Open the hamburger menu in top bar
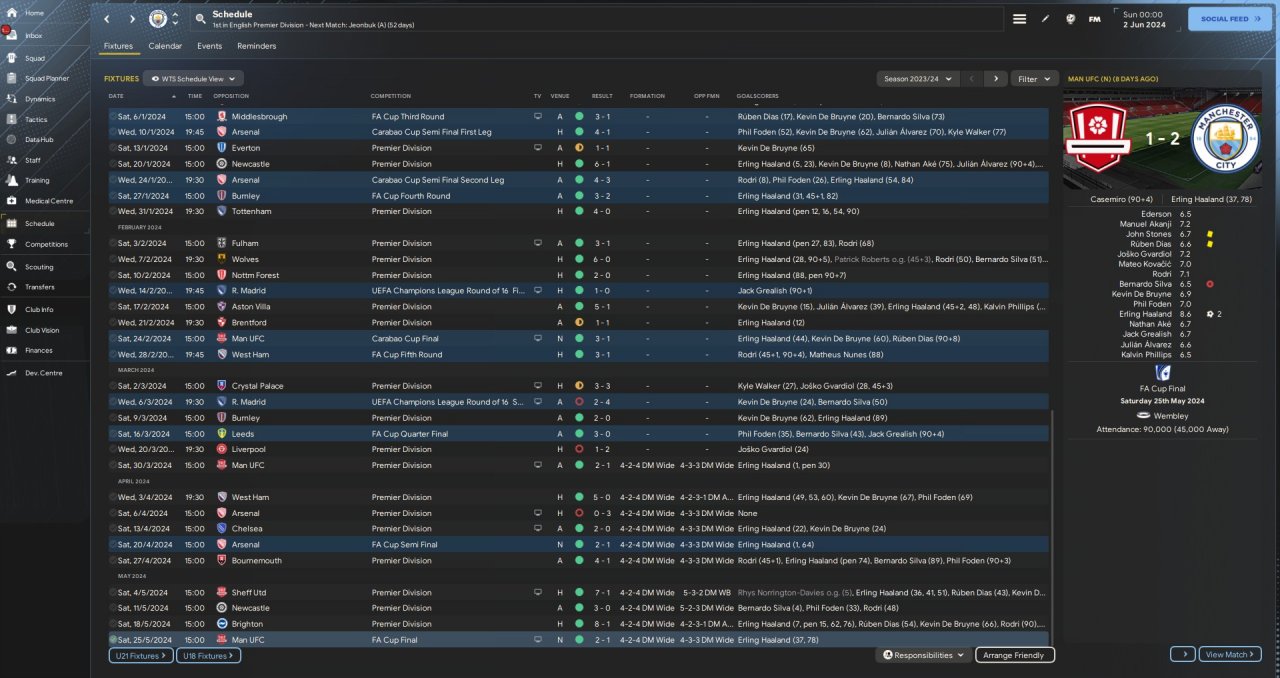Screen dimensions: 1280x678 click(x=1019, y=19)
